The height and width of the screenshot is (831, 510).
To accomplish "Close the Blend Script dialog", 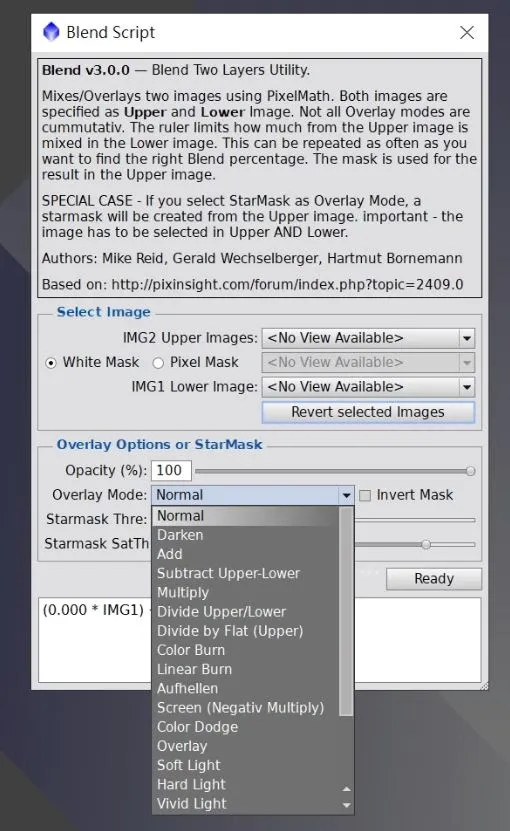I will pyautogui.click(x=467, y=32).
